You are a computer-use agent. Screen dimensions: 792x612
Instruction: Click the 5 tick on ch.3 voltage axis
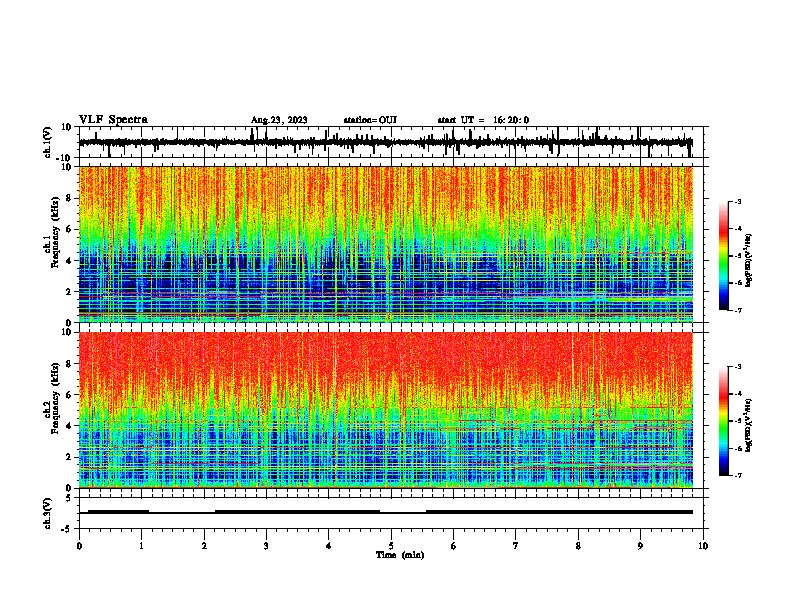click(x=69, y=498)
